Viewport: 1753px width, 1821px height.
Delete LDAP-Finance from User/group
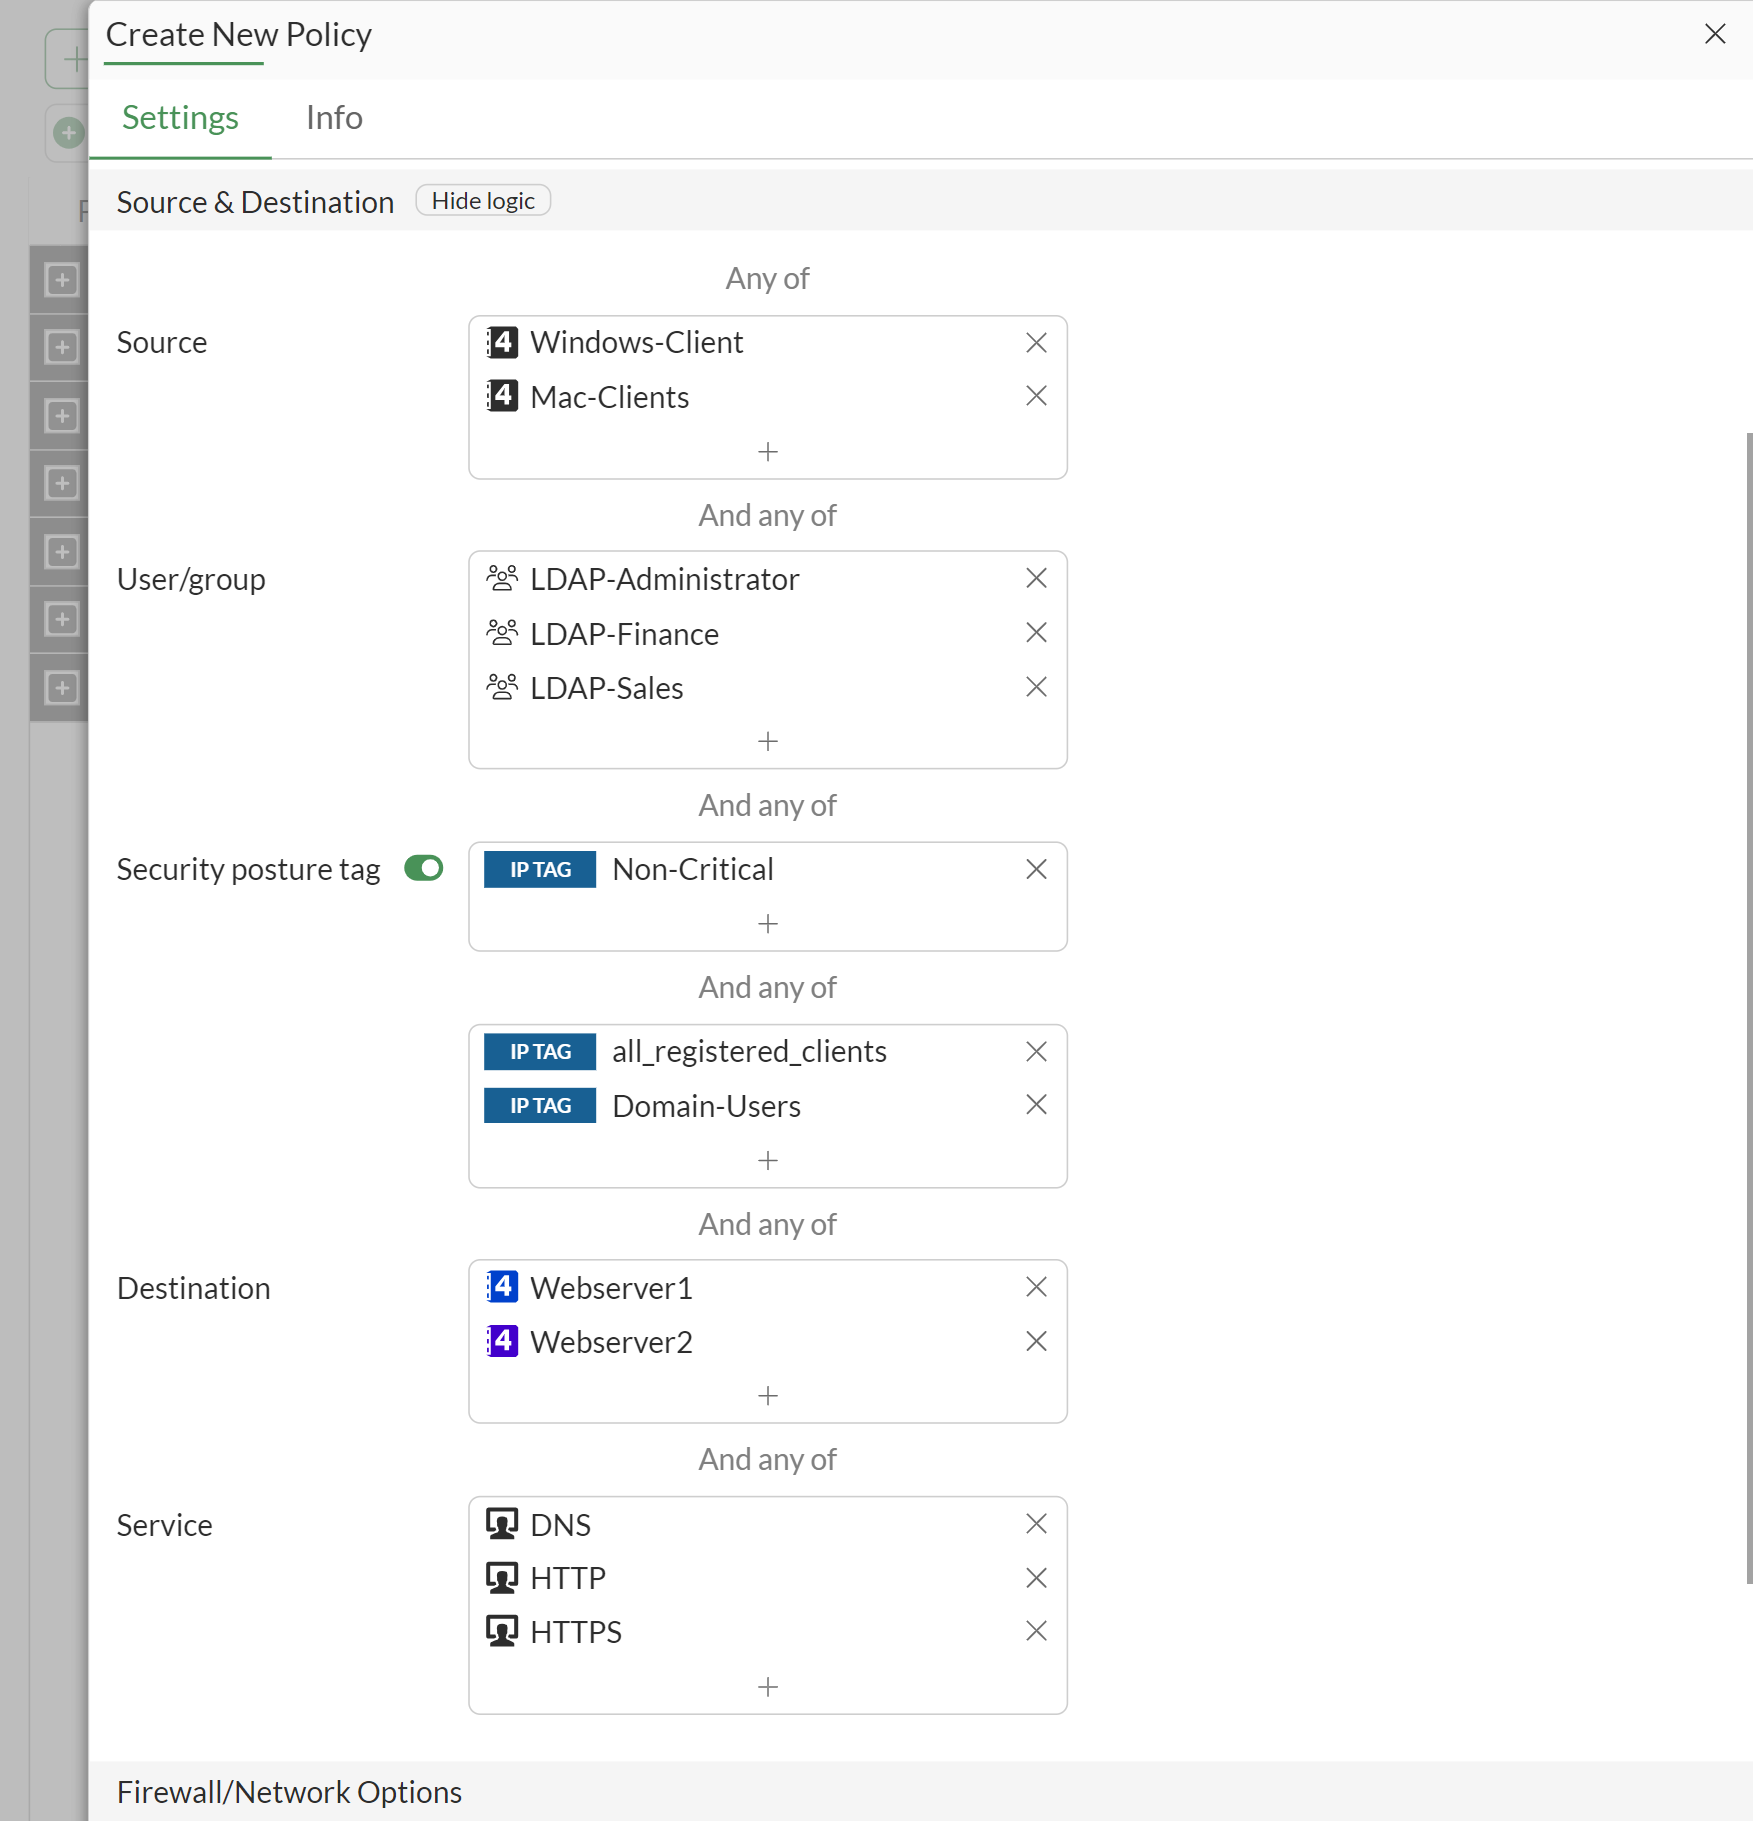(x=1036, y=633)
